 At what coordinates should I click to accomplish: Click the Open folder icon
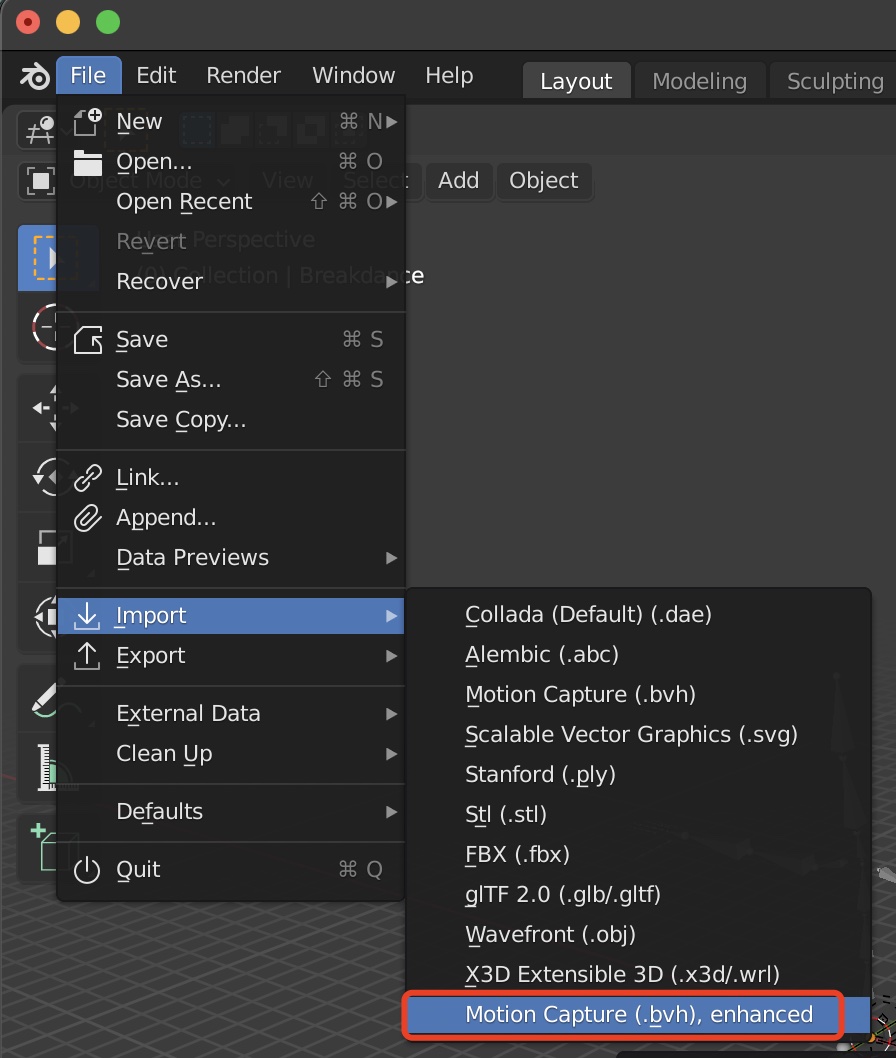pyautogui.click(x=87, y=162)
